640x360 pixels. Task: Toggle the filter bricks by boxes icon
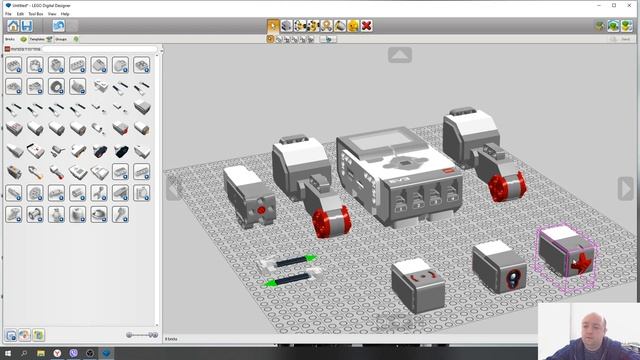click(x=11, y=336)
